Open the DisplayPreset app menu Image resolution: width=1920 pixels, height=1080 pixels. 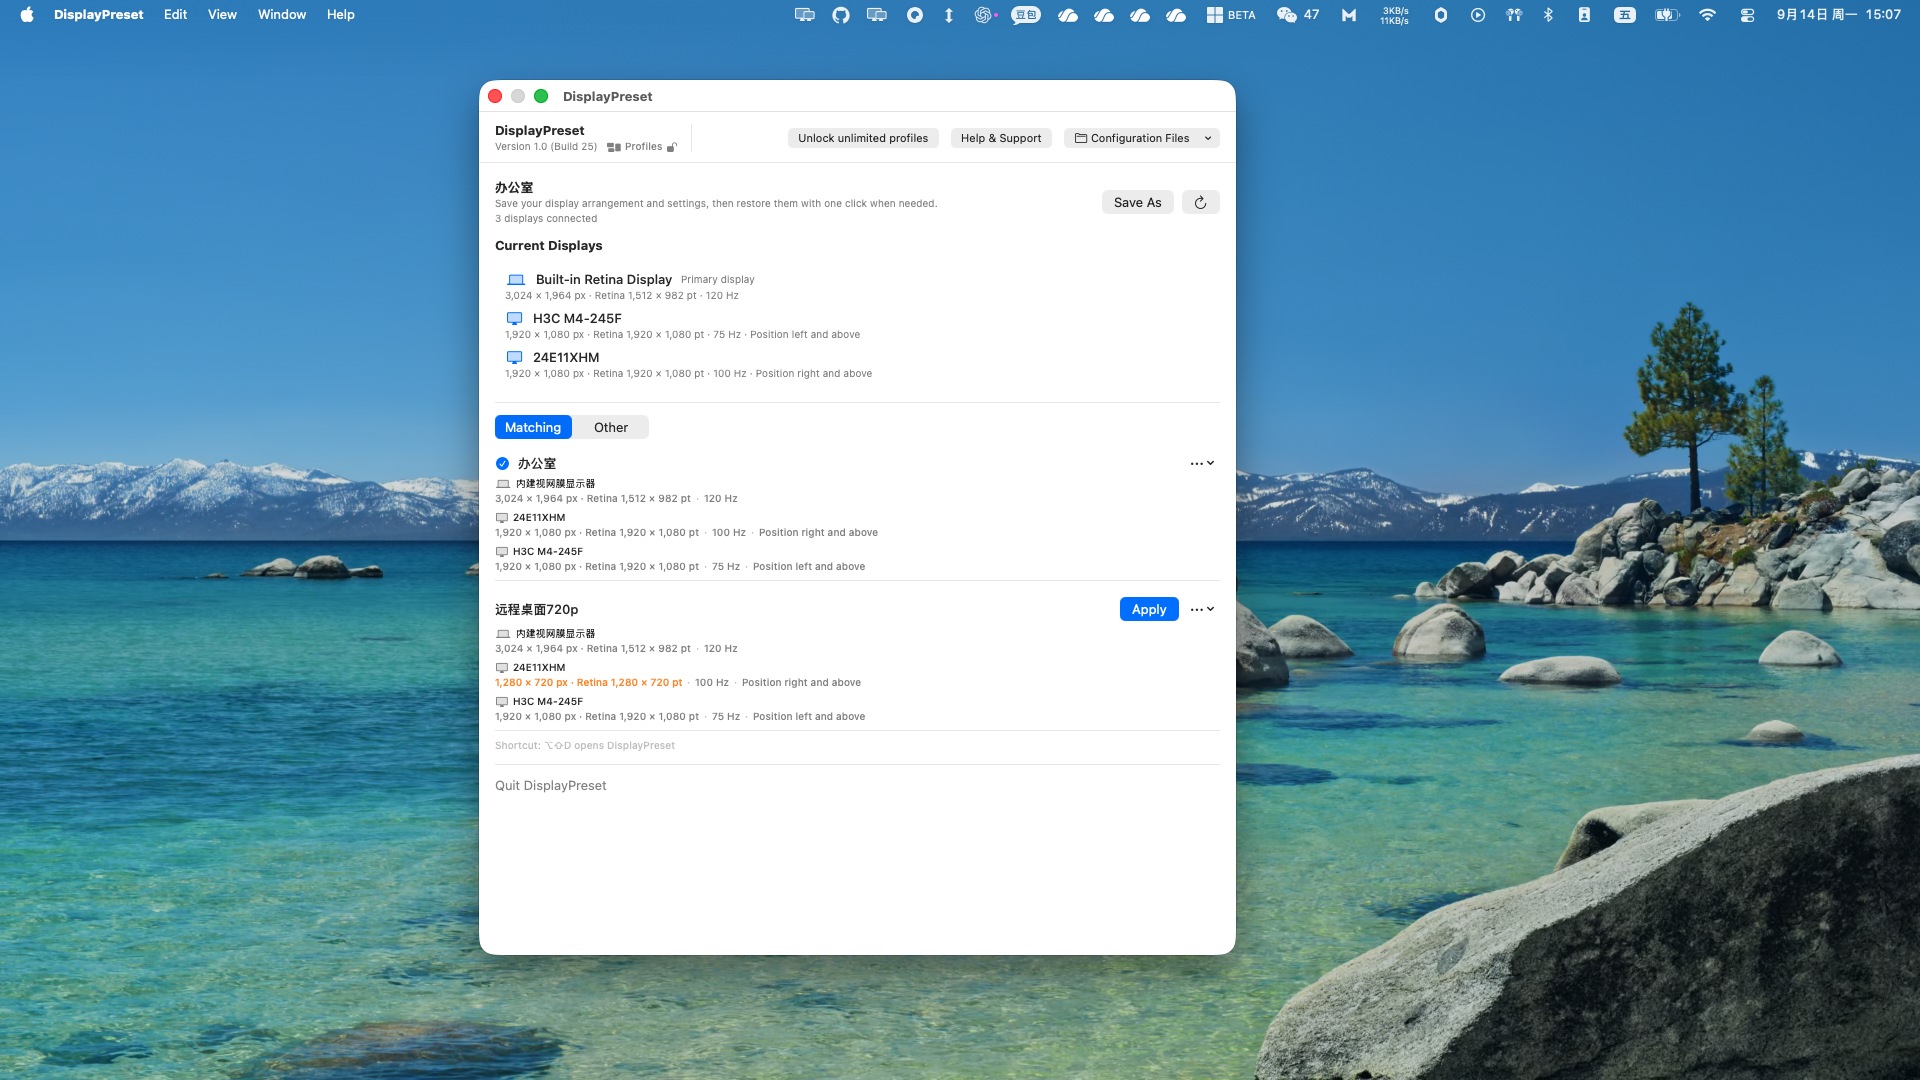[x=99, y=15]
